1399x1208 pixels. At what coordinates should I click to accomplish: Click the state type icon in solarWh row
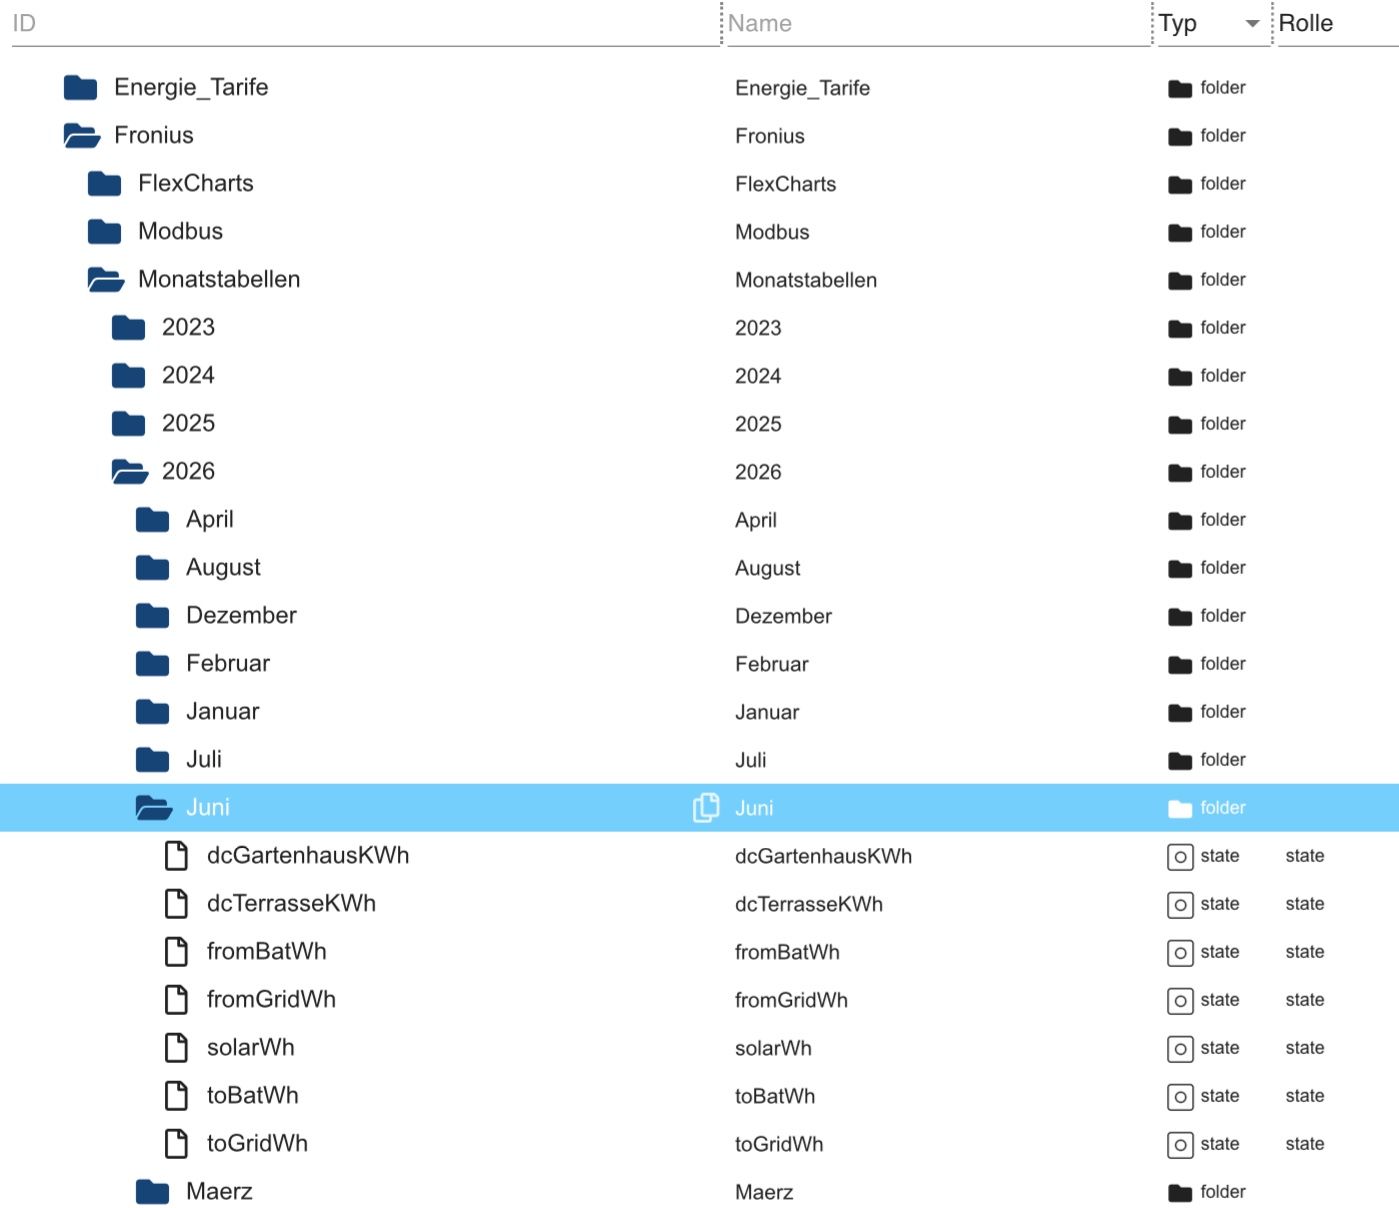tap(1180, 1048)
